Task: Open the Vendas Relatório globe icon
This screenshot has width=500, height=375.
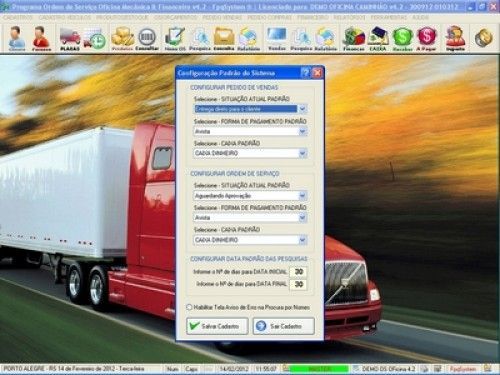Action: tap(325, 39)
